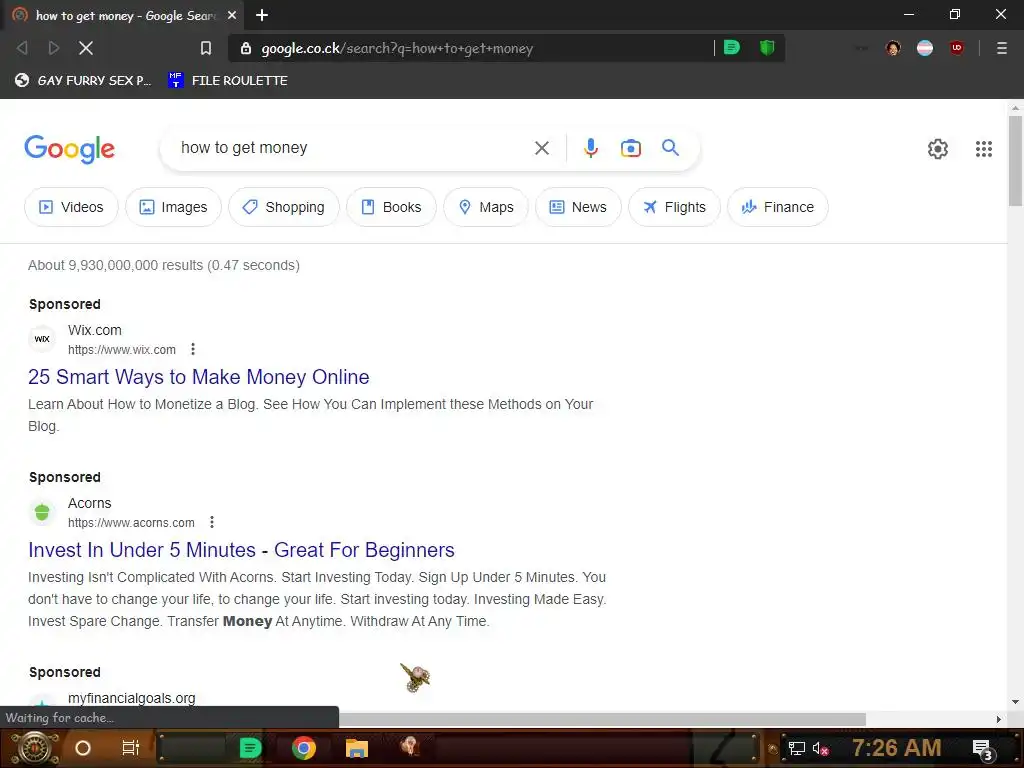The height and width of the screenshot is (768, 1024).
Task: Click the striped flag extension icon
Action: pyautogui.click(x=925, y=48)
